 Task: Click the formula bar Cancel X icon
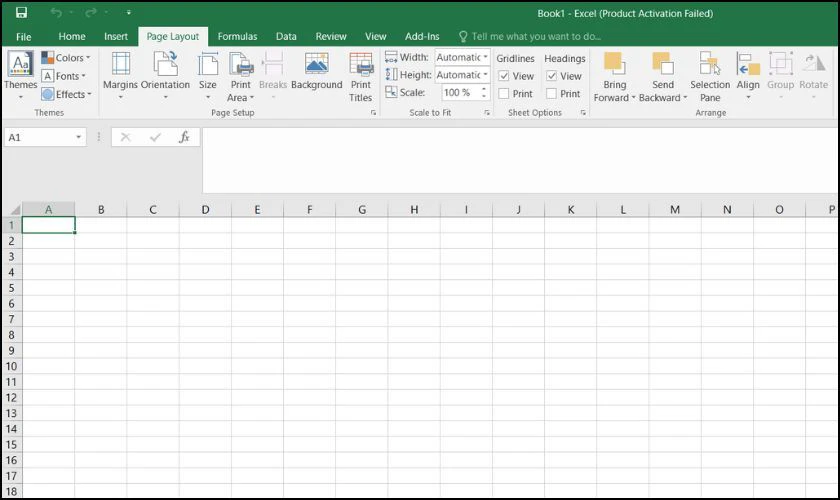coord(125,137)
